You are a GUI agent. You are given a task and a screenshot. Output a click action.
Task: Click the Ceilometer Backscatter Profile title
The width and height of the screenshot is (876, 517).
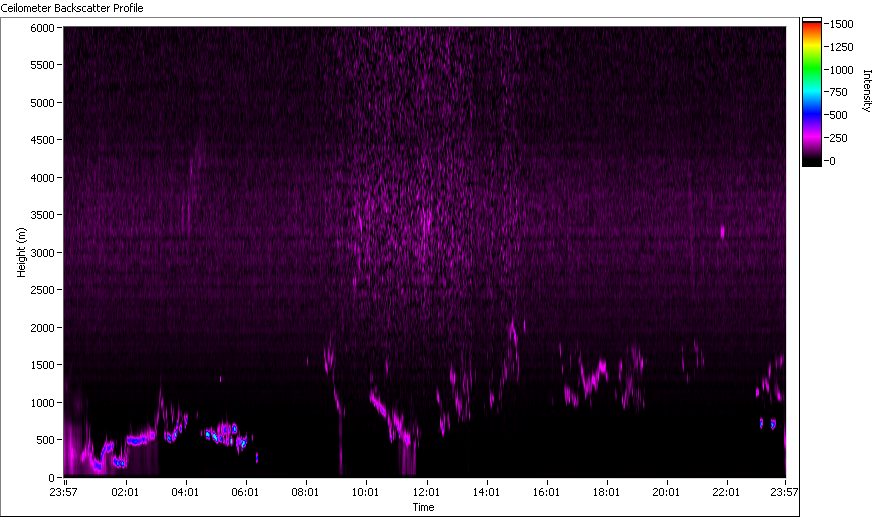(72, 8)
